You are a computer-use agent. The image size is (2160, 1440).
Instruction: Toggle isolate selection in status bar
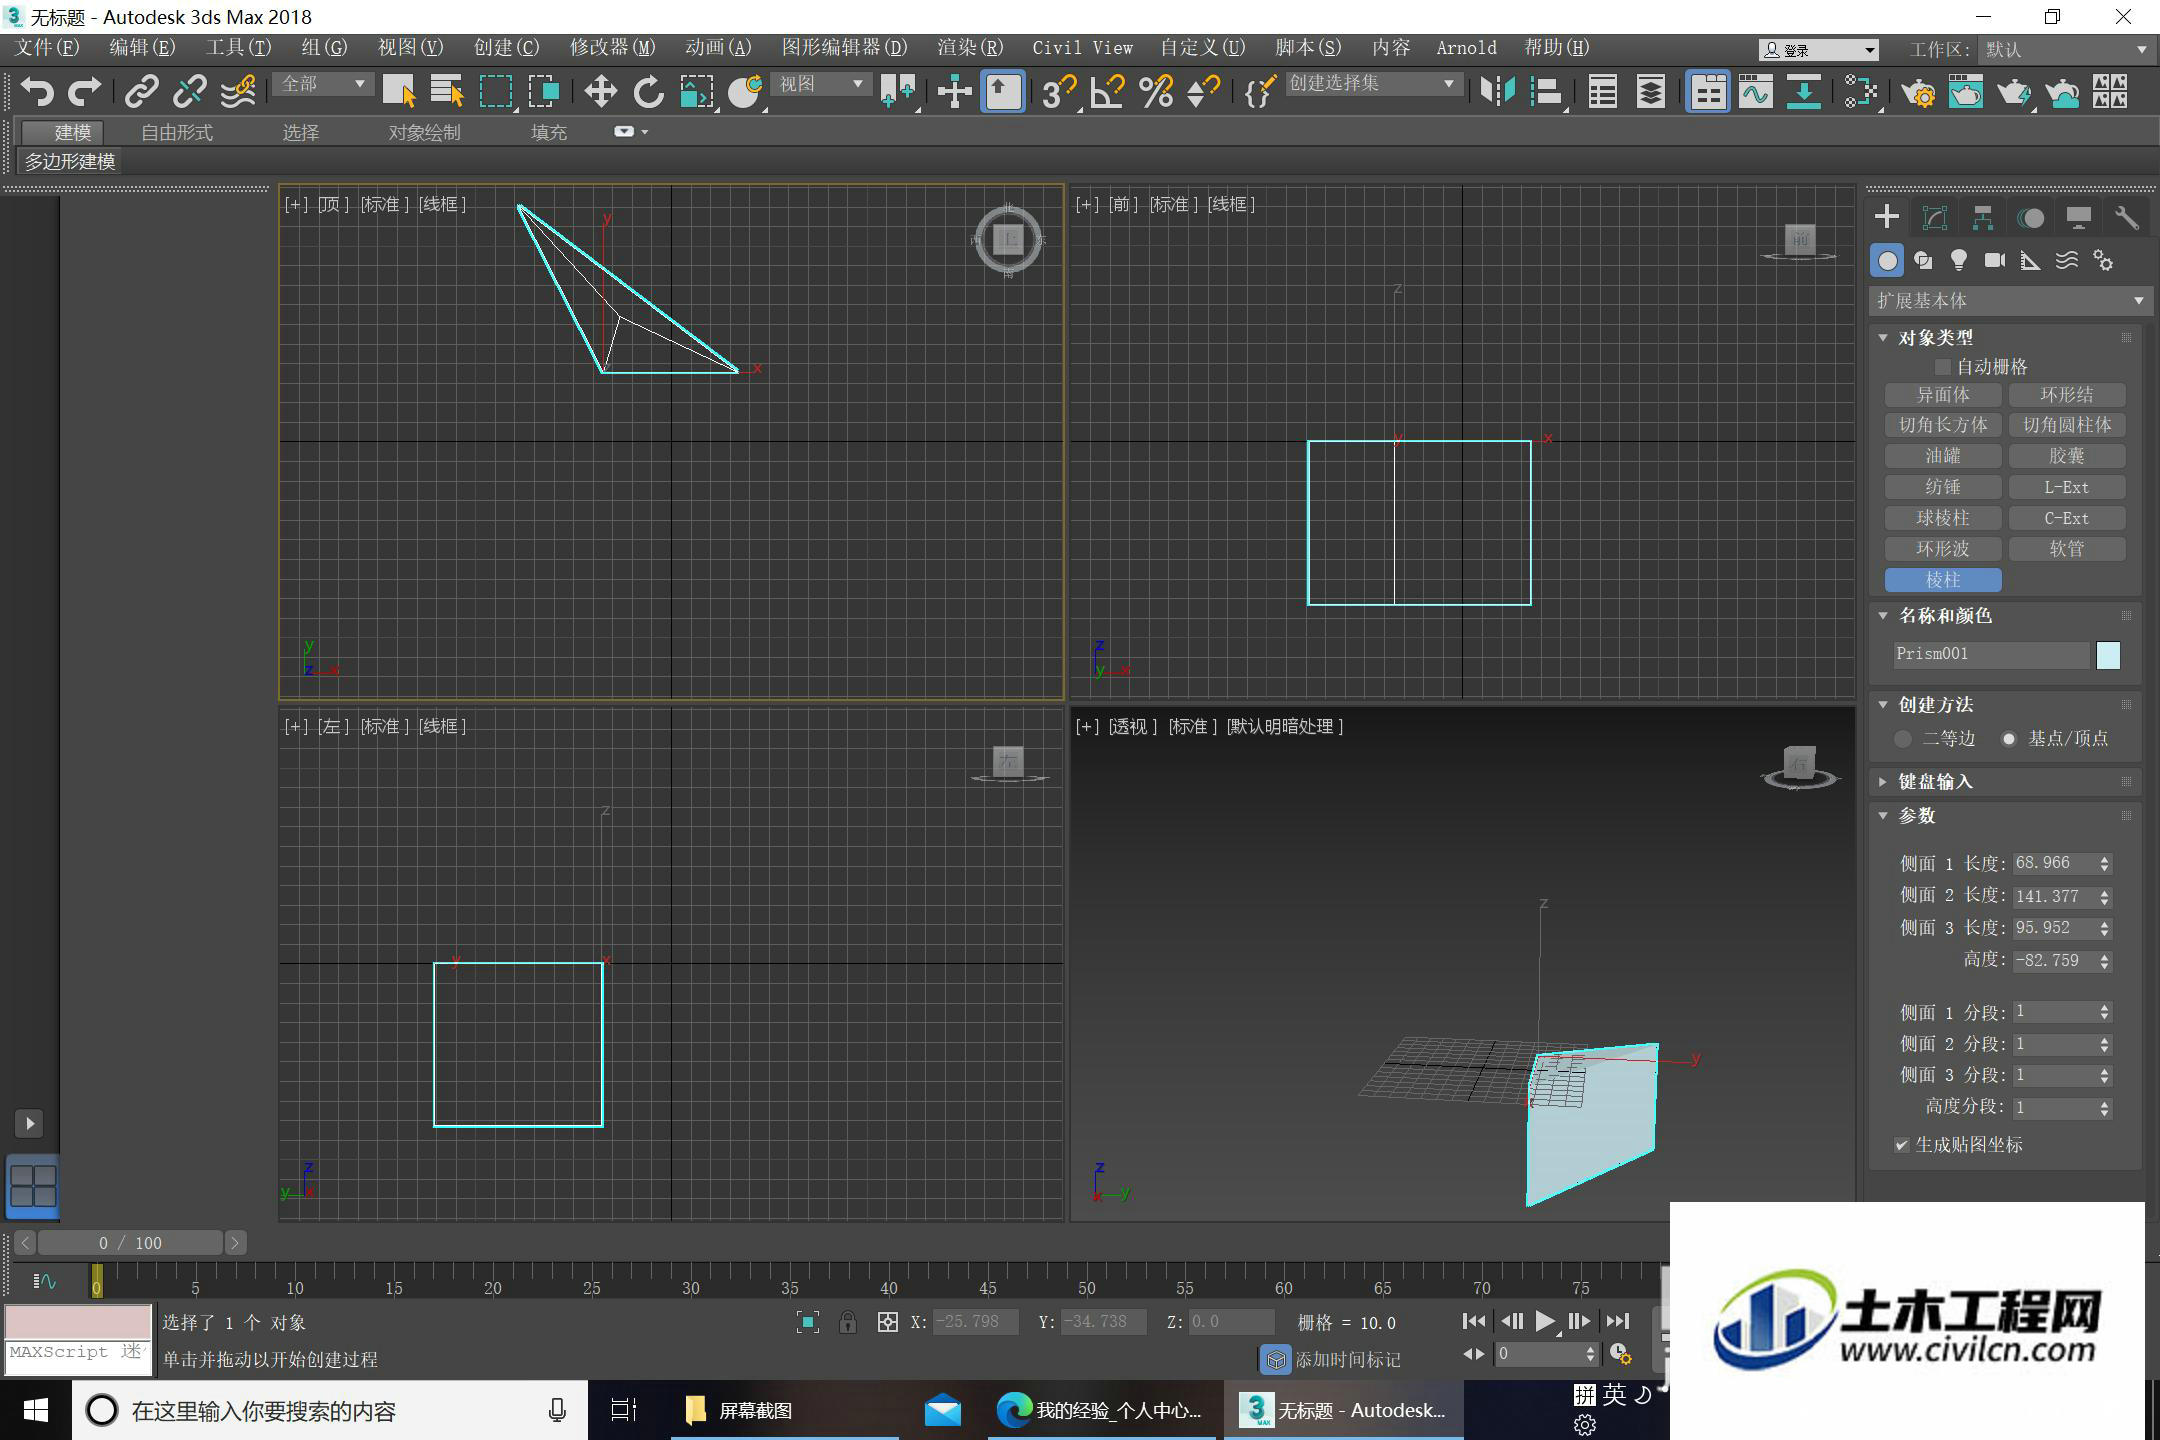pos(808,1322)
